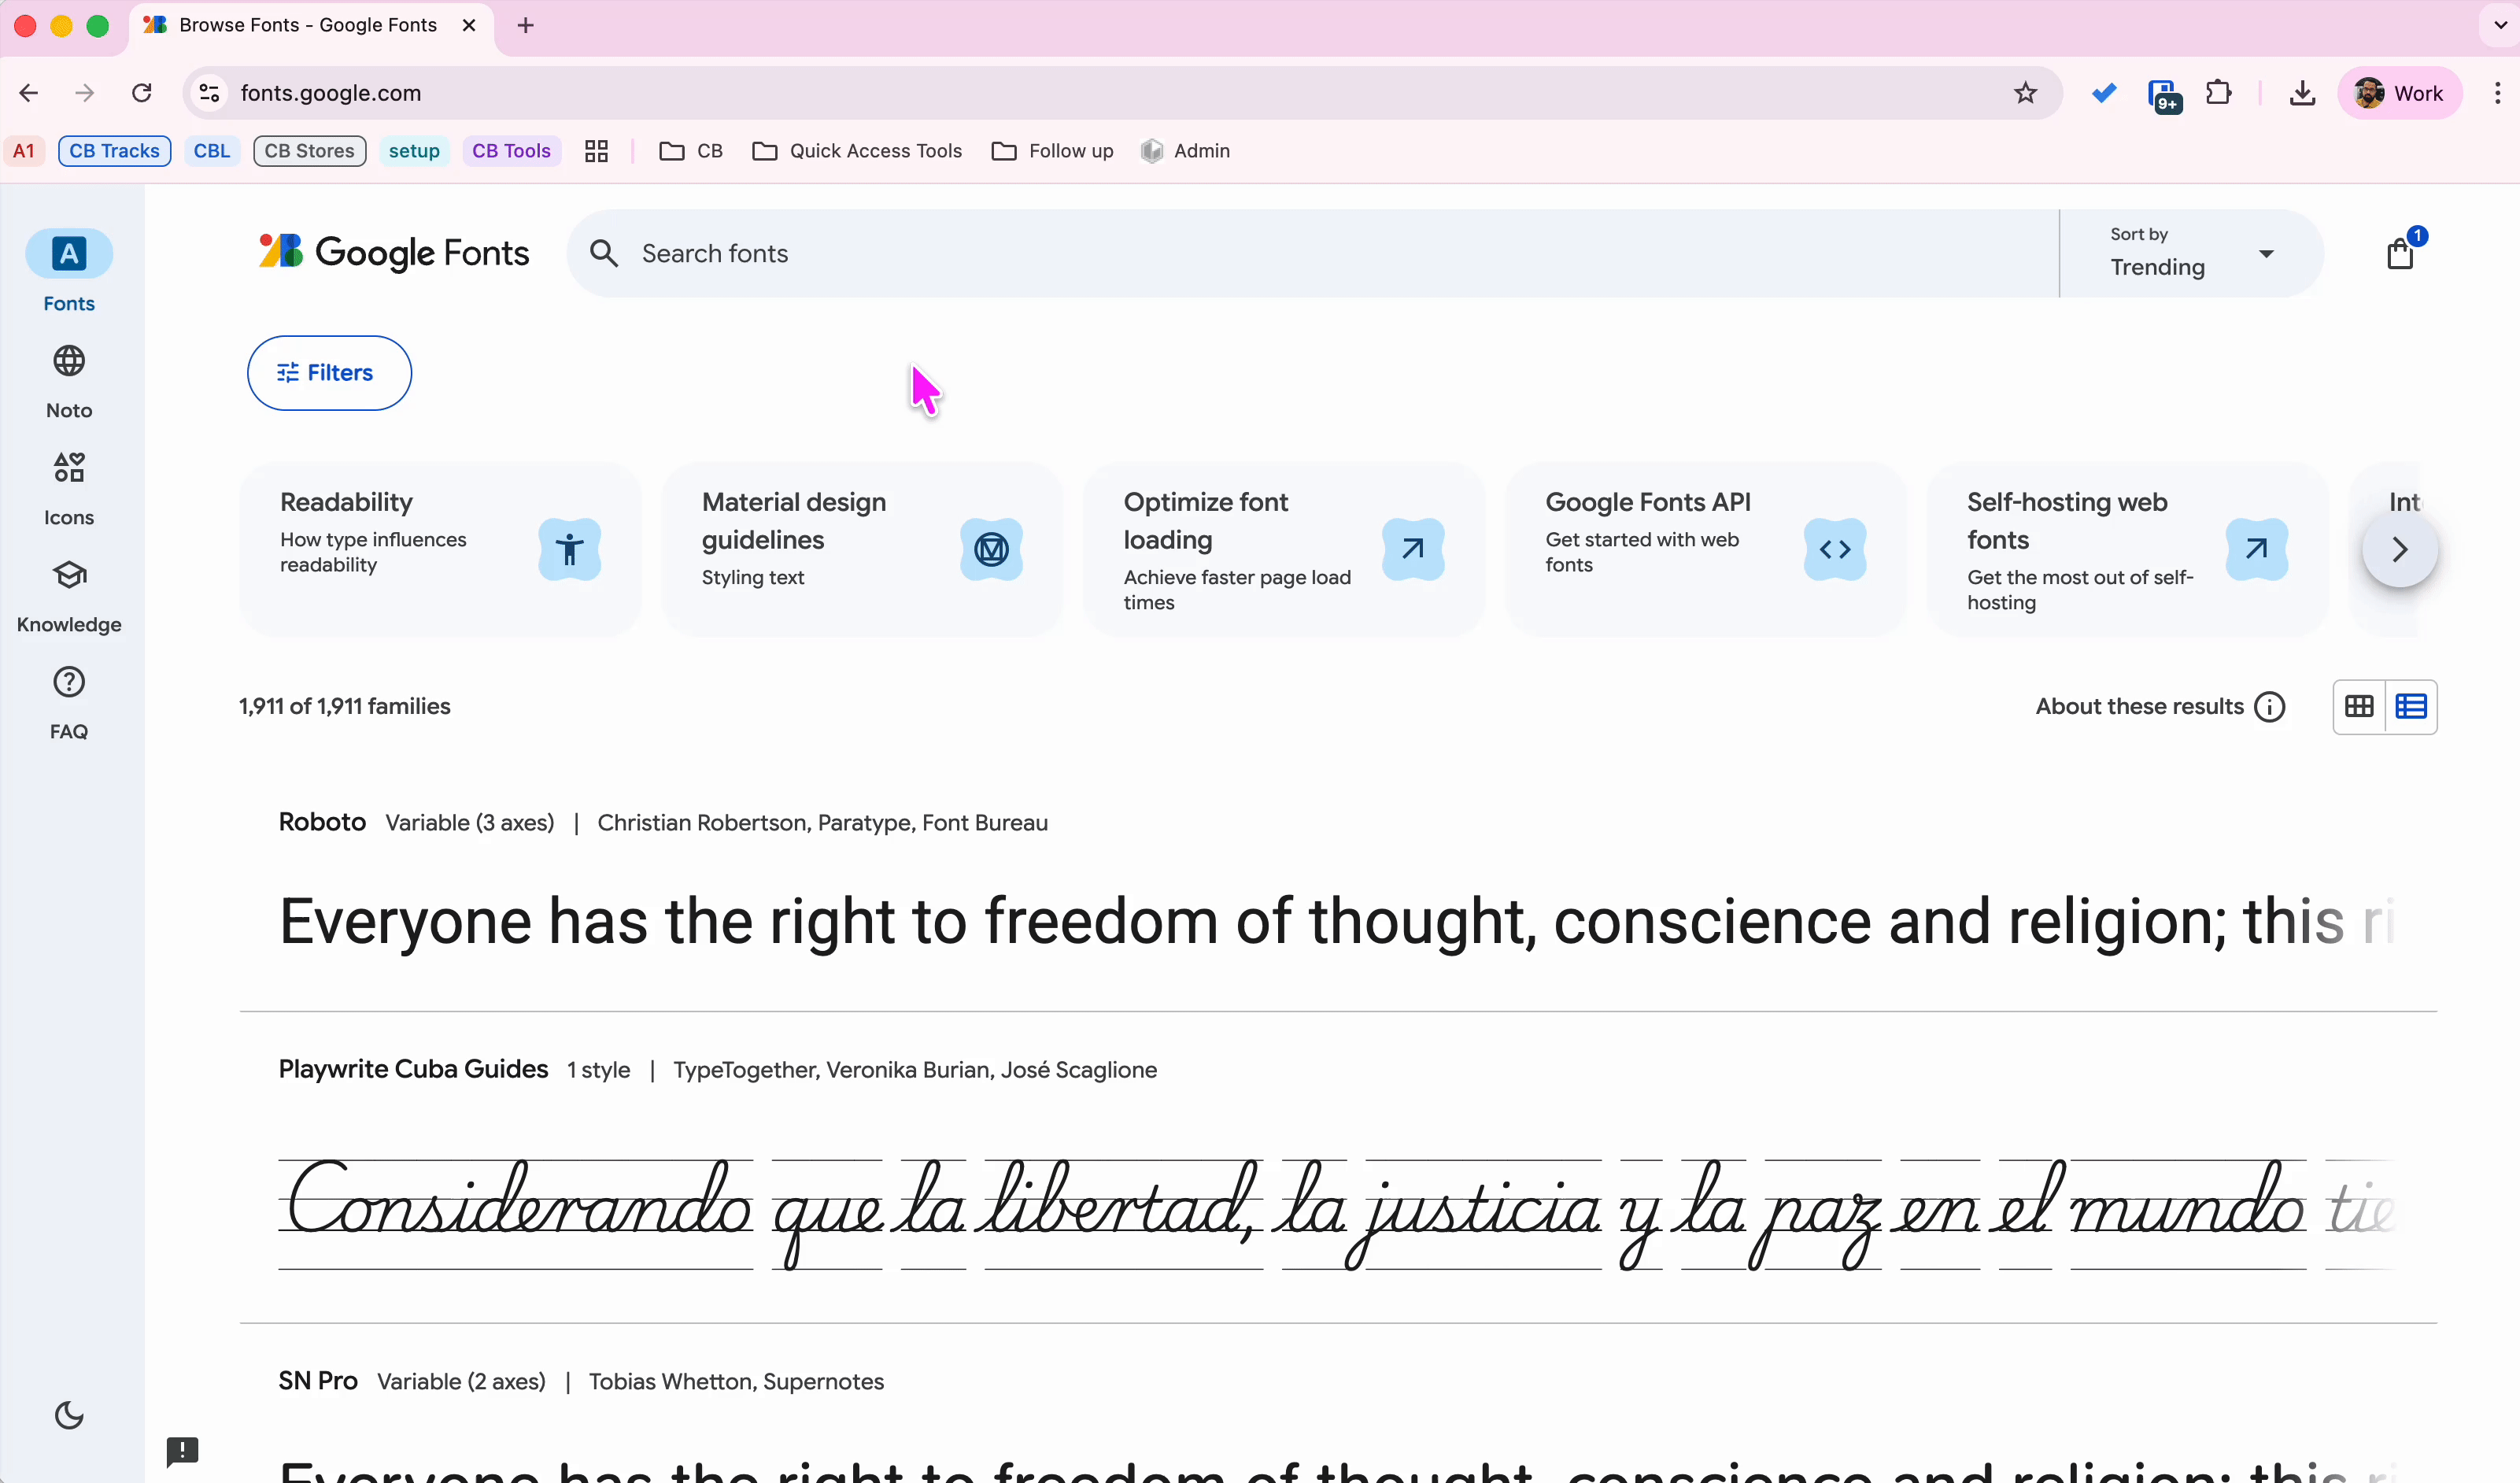
Task: Bookmark this page with star icon
Action: 2025,93
